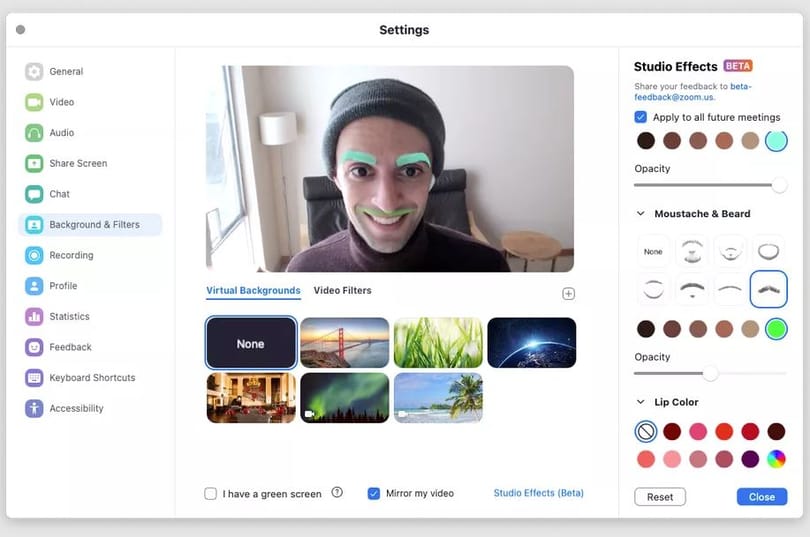The image size is (810, 537).
Task: Choose the first full beard style
Action: point(692,251)
